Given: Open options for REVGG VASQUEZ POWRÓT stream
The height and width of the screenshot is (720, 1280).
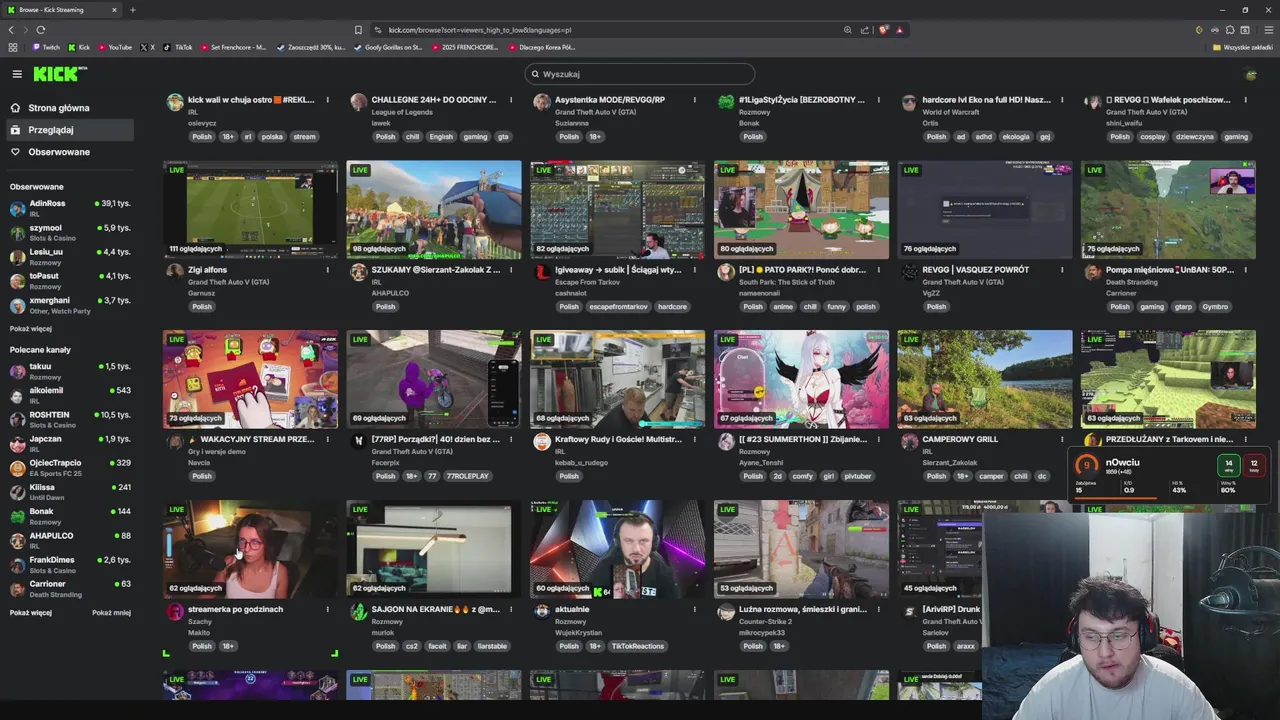Looking at the screenshot, I should tap(1062, 270).
